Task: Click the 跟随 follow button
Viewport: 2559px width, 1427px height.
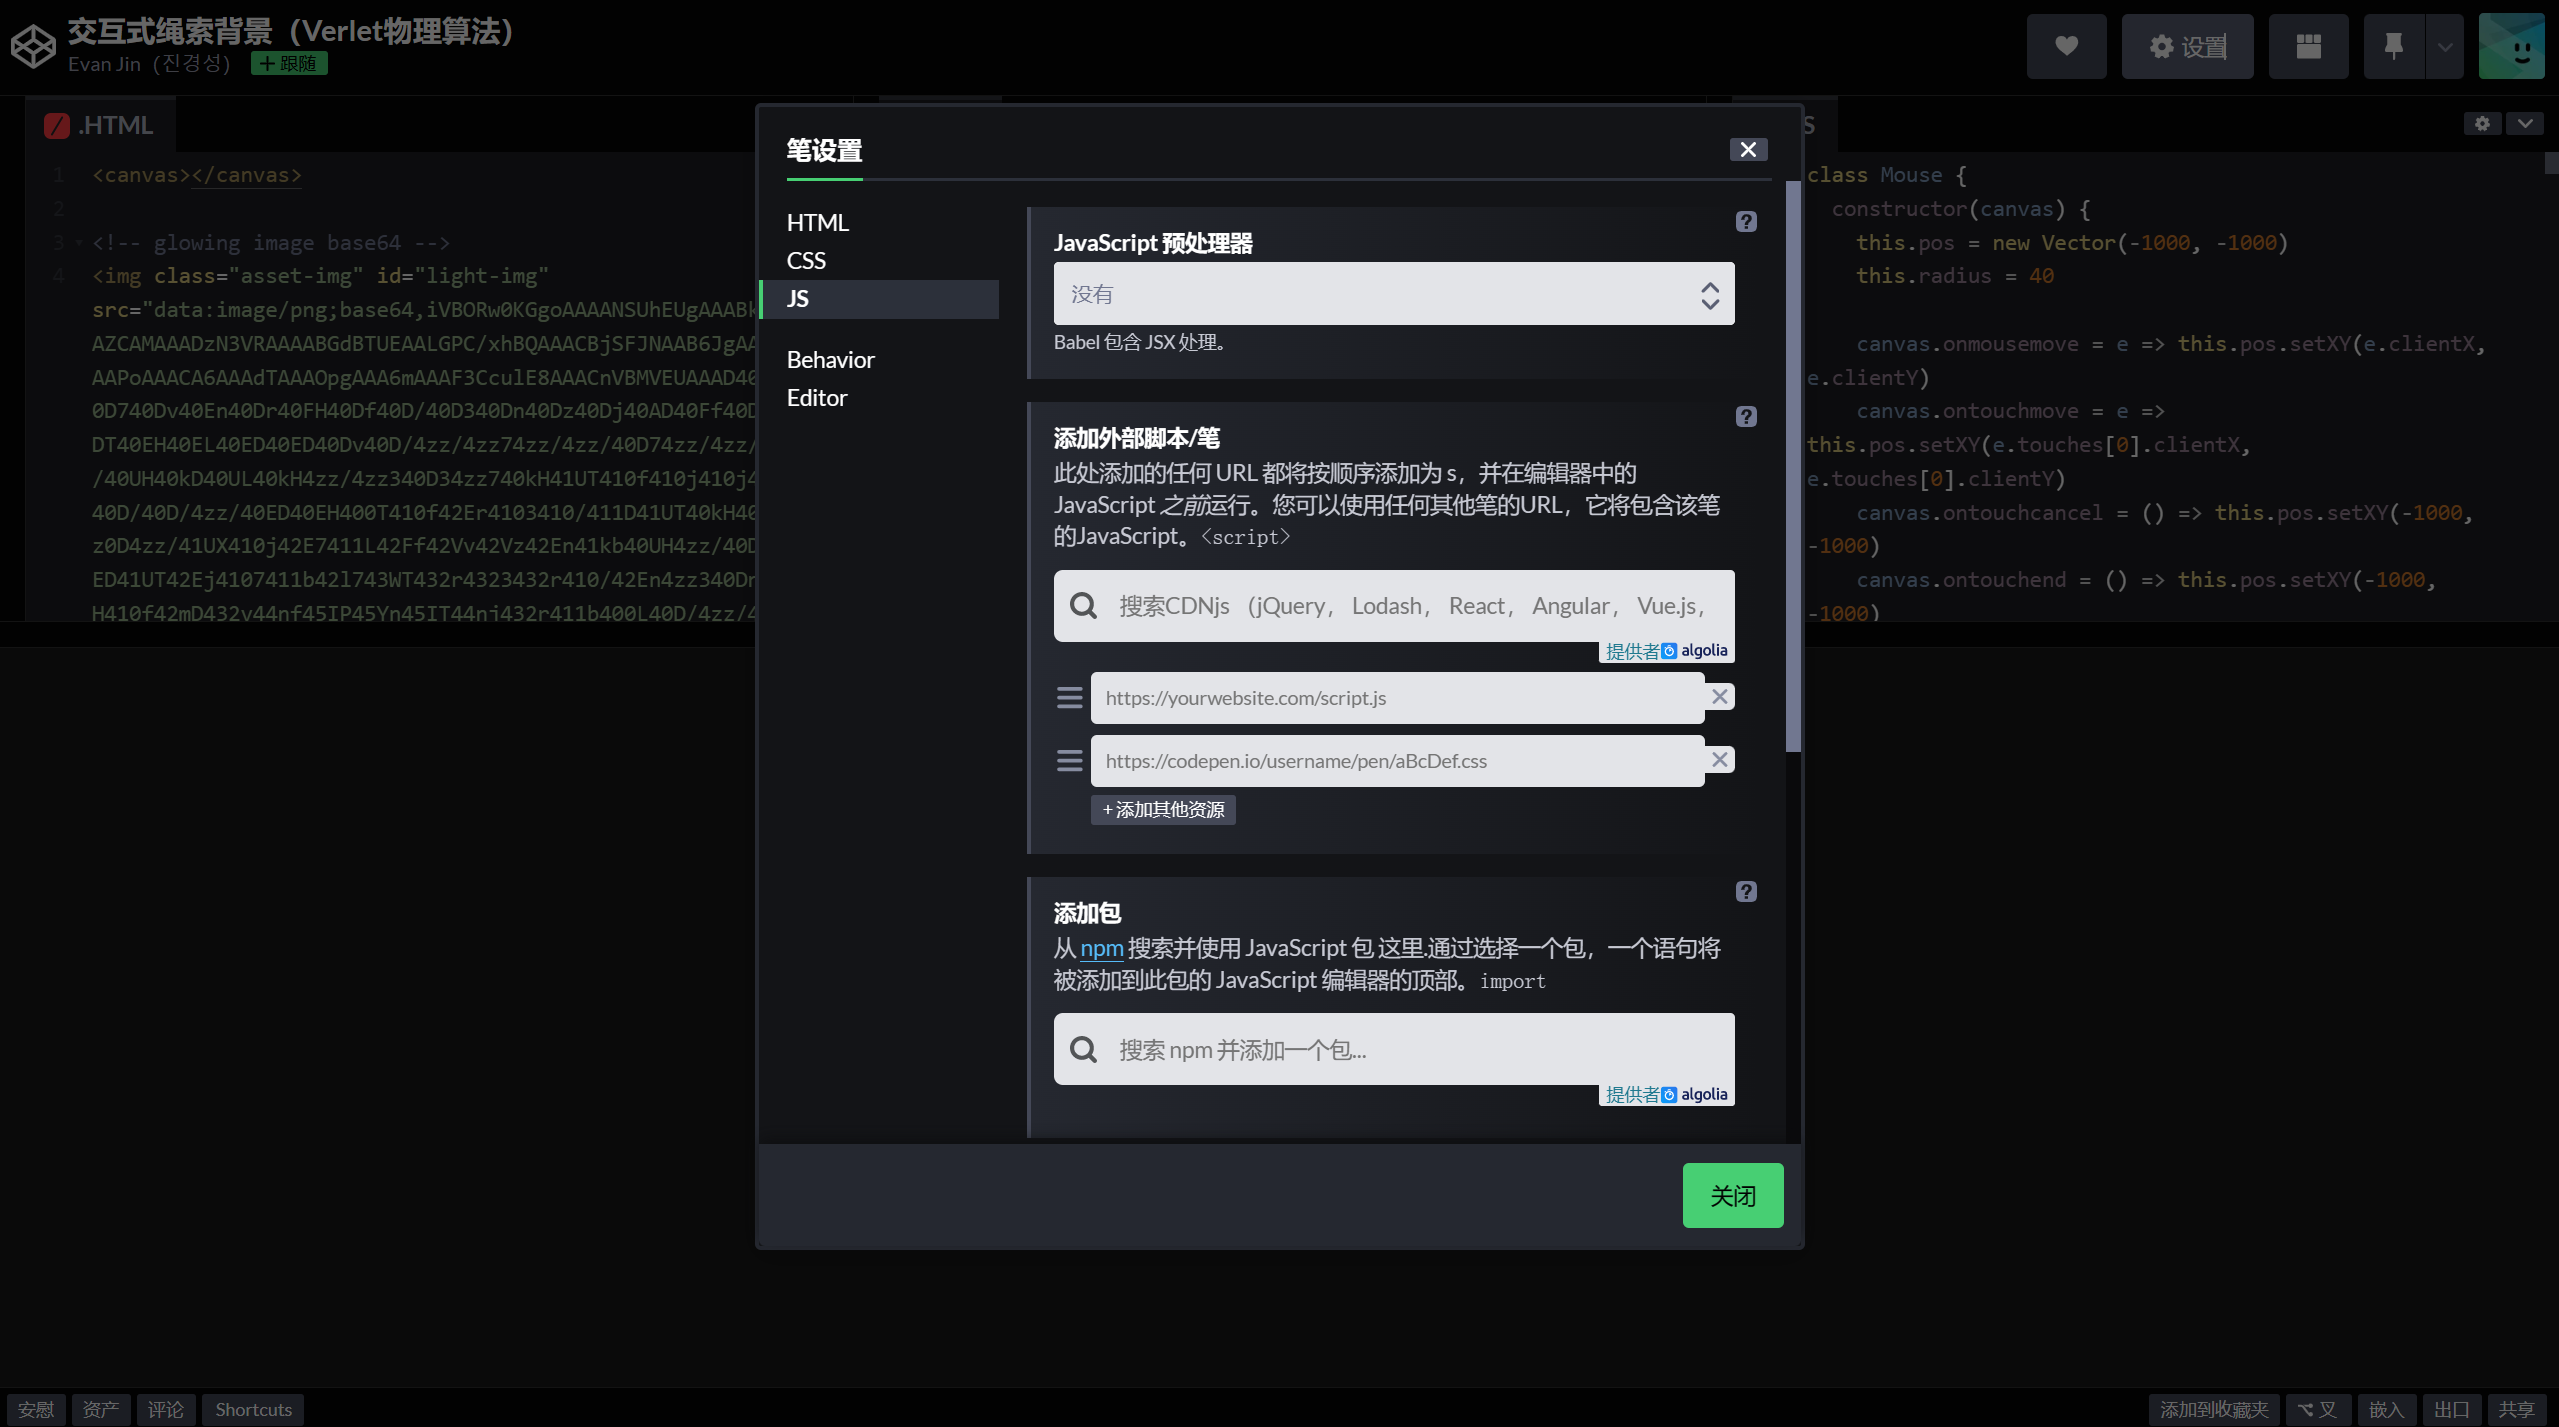Action: point(289,63)
